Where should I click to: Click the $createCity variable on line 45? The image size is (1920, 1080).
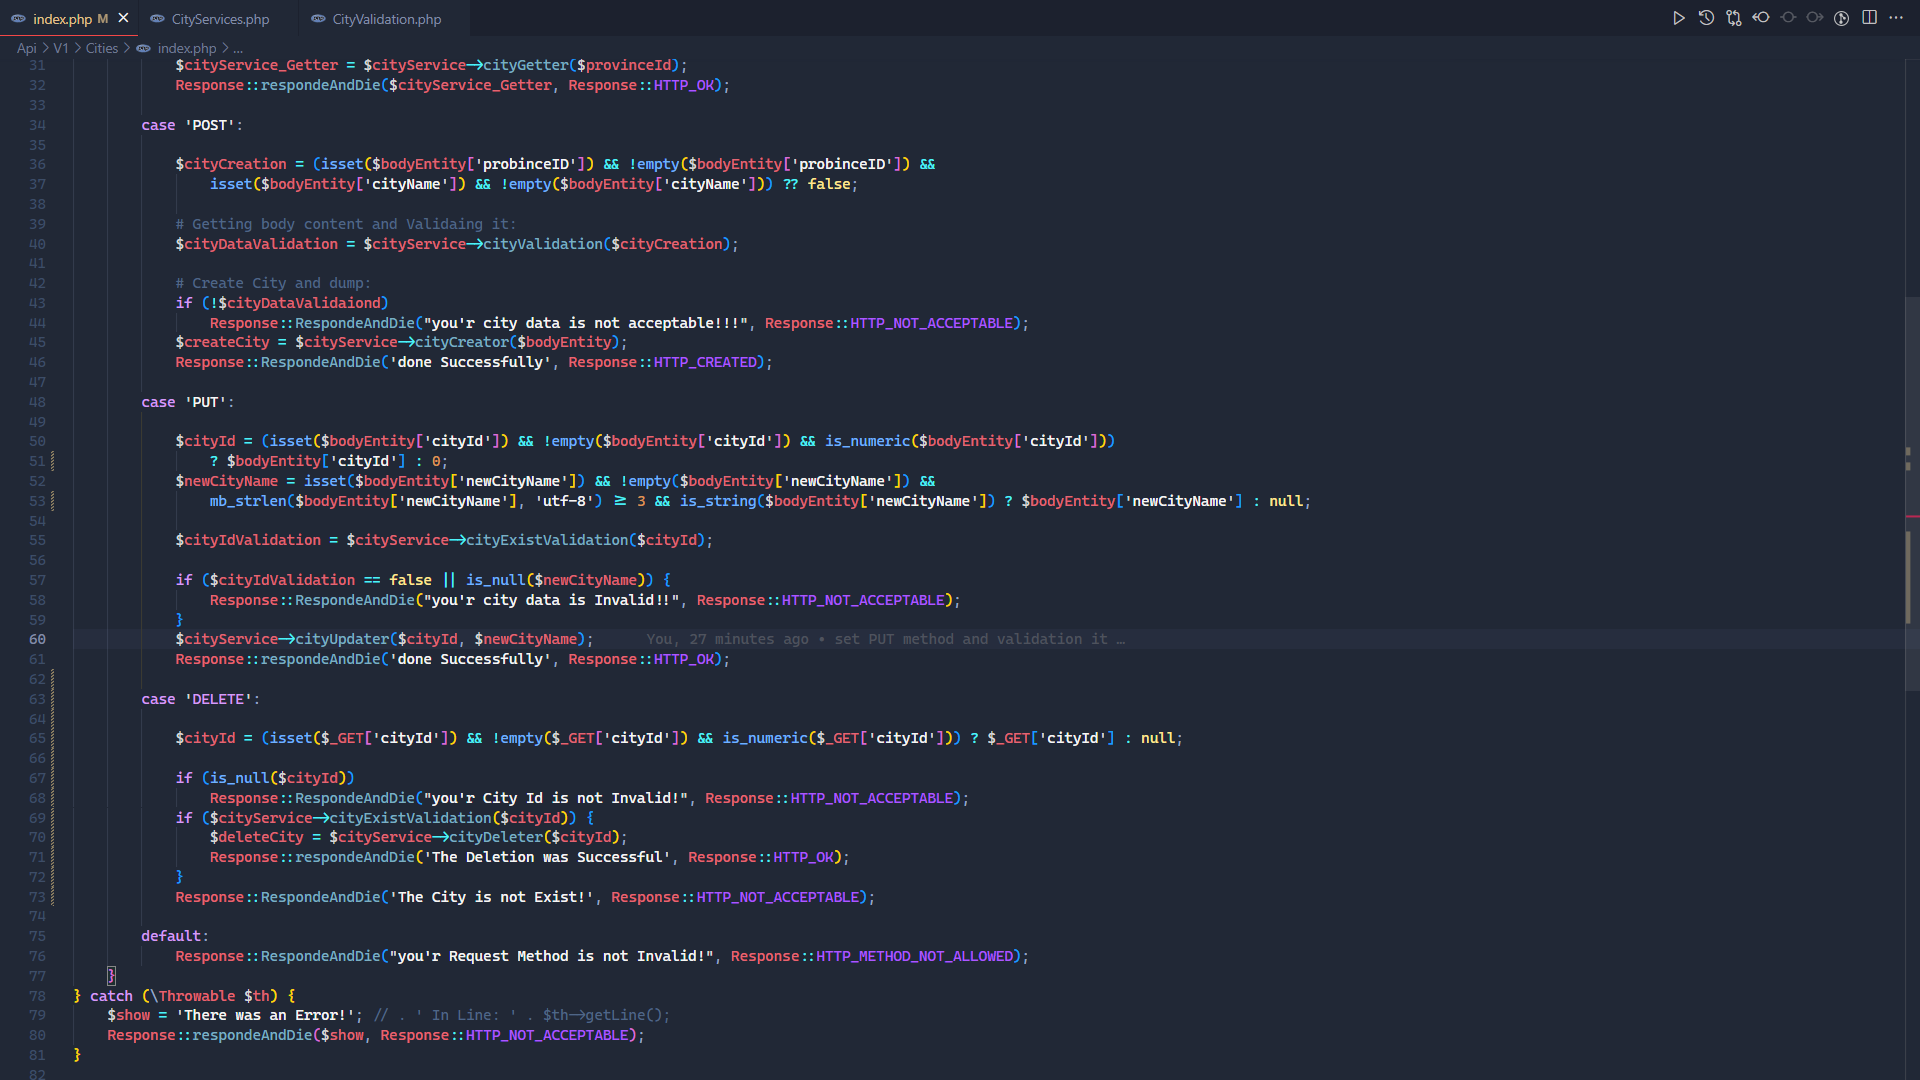click(x=222, y=342)
